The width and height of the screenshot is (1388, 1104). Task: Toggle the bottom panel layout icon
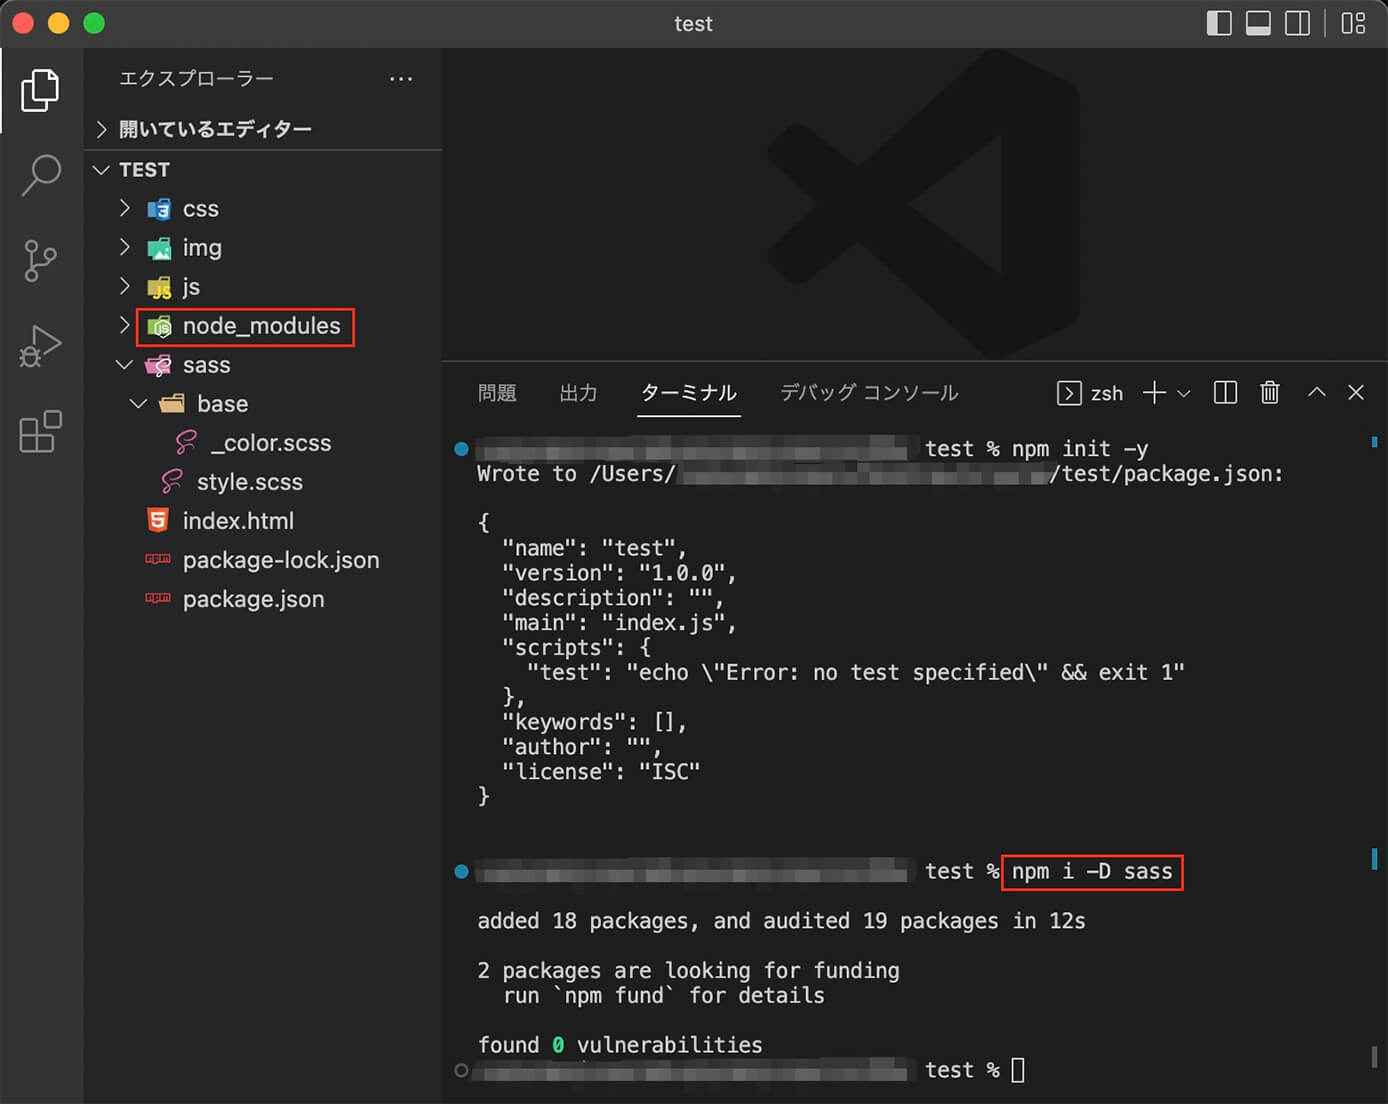tap(1258, 23)
